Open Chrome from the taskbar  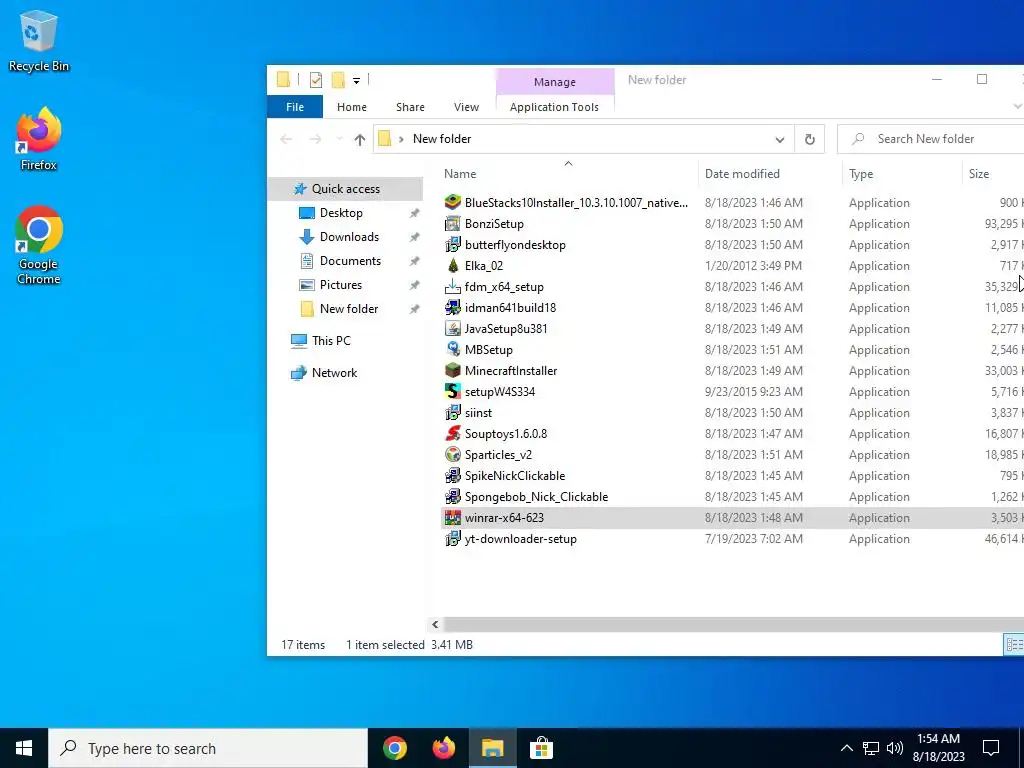click(x=394, y=748)
